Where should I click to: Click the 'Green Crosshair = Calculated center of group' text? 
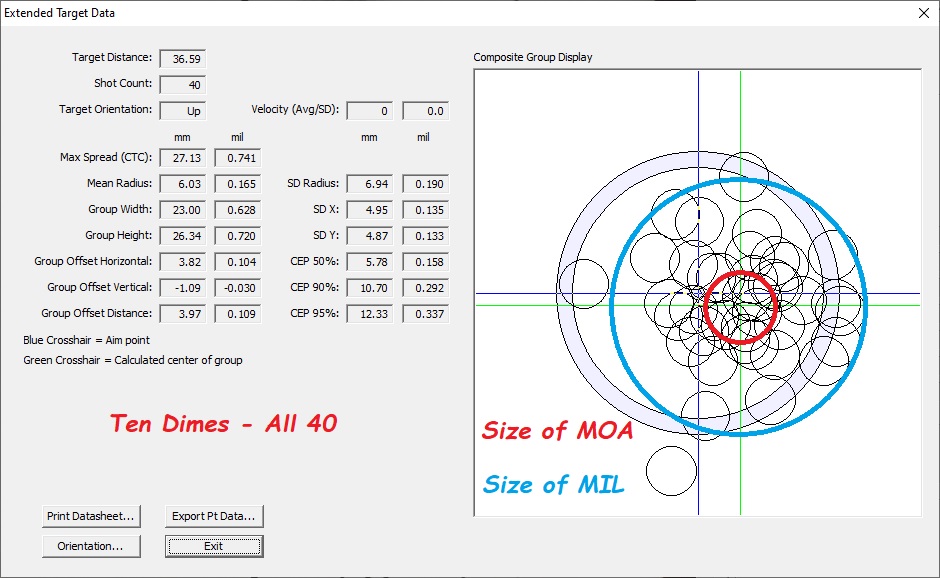click(x=133, y=360)
